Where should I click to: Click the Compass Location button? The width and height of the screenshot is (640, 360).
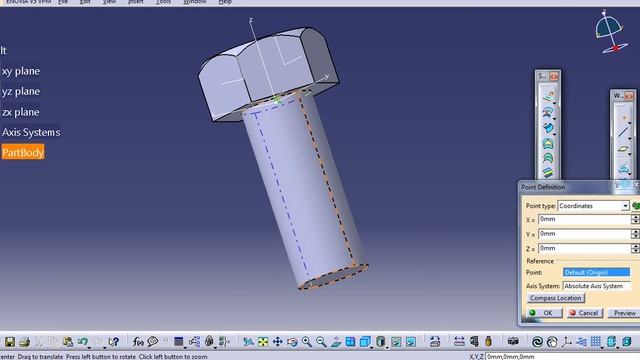tap(556, 298)
